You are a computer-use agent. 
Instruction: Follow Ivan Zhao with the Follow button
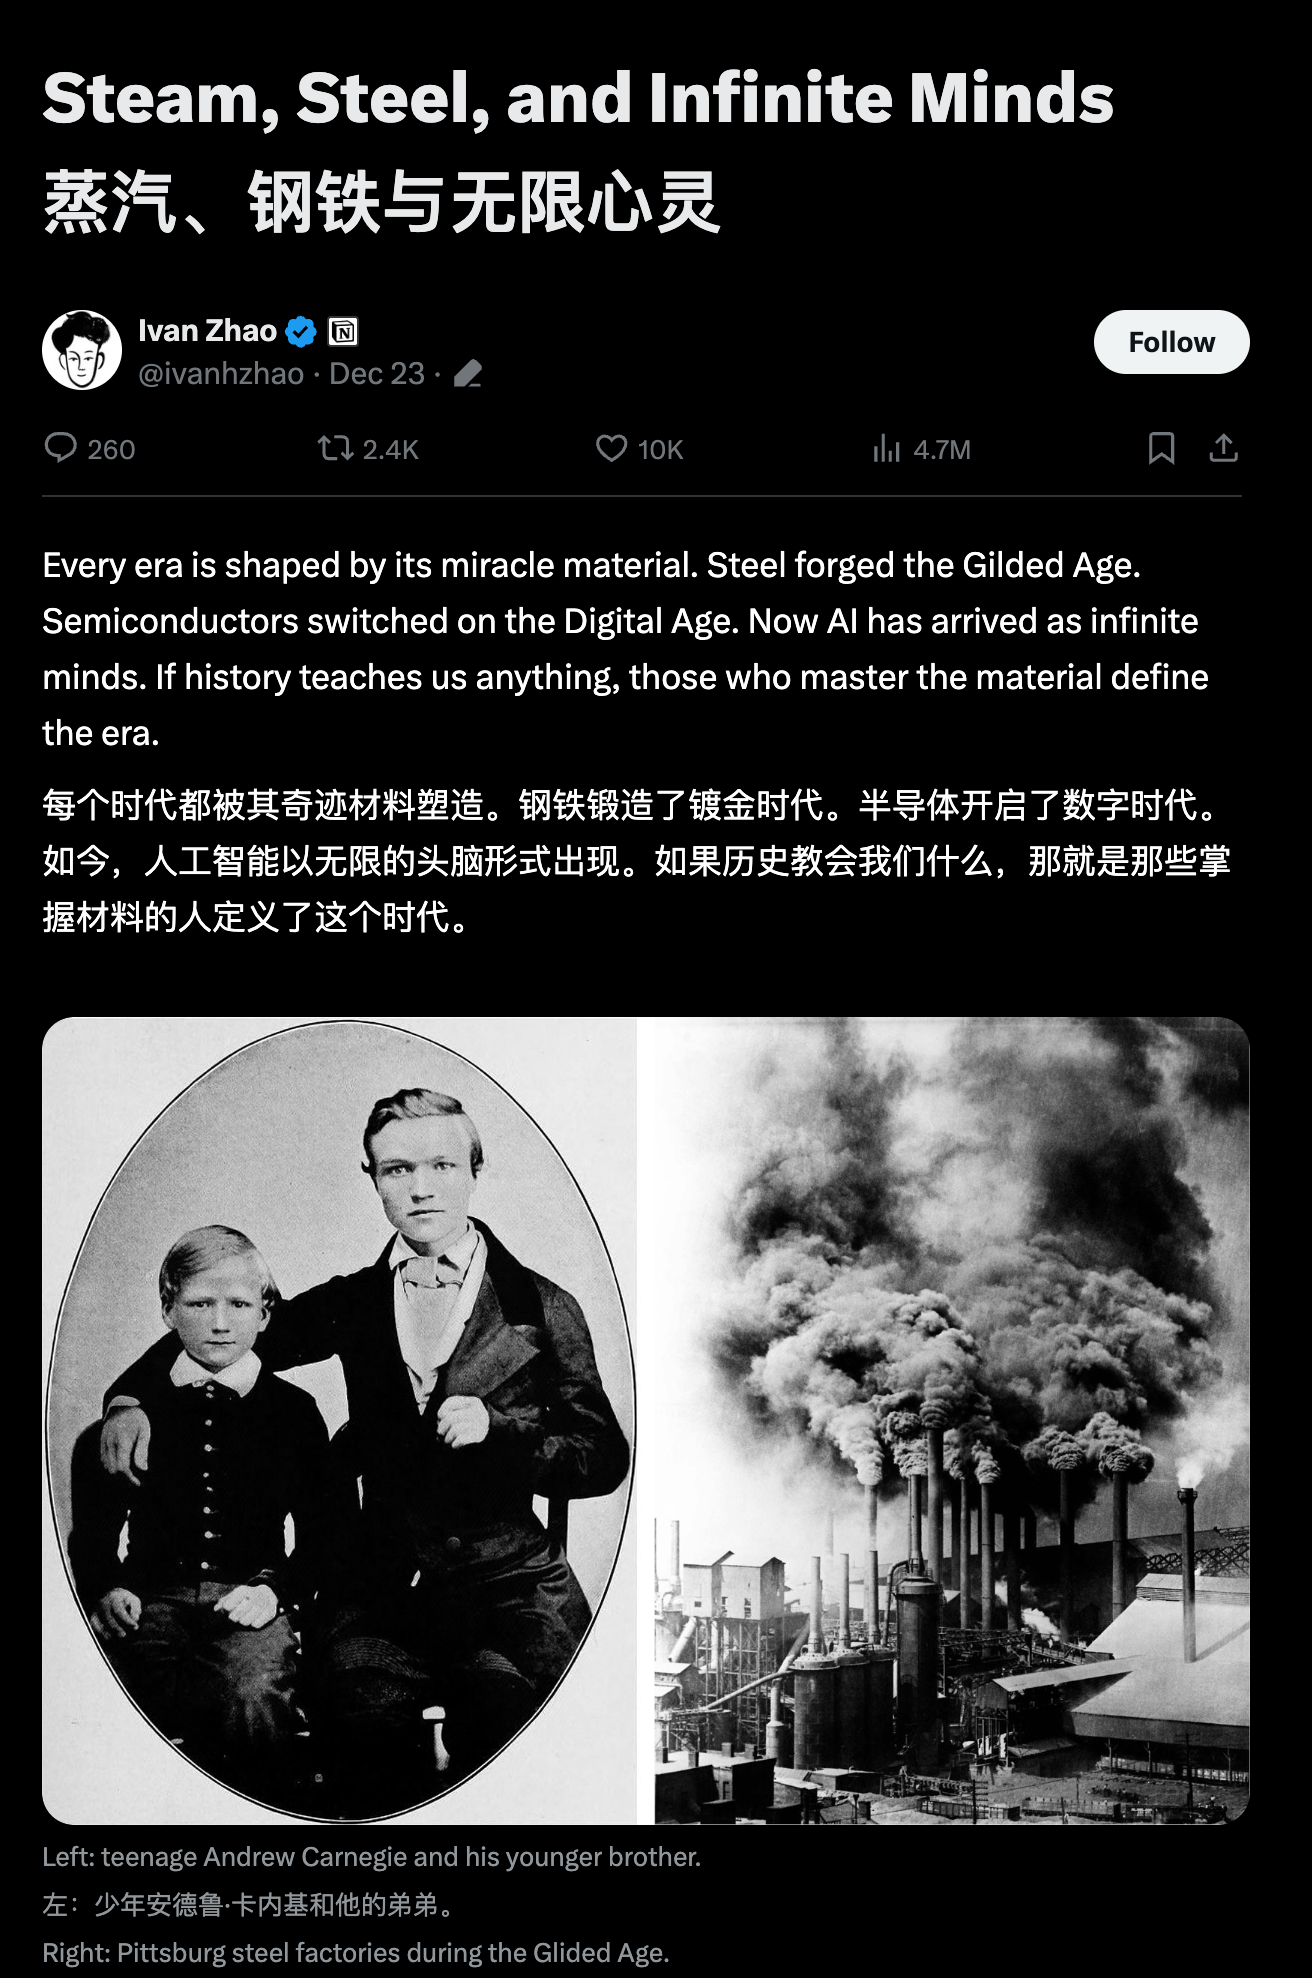[1171, 342]
